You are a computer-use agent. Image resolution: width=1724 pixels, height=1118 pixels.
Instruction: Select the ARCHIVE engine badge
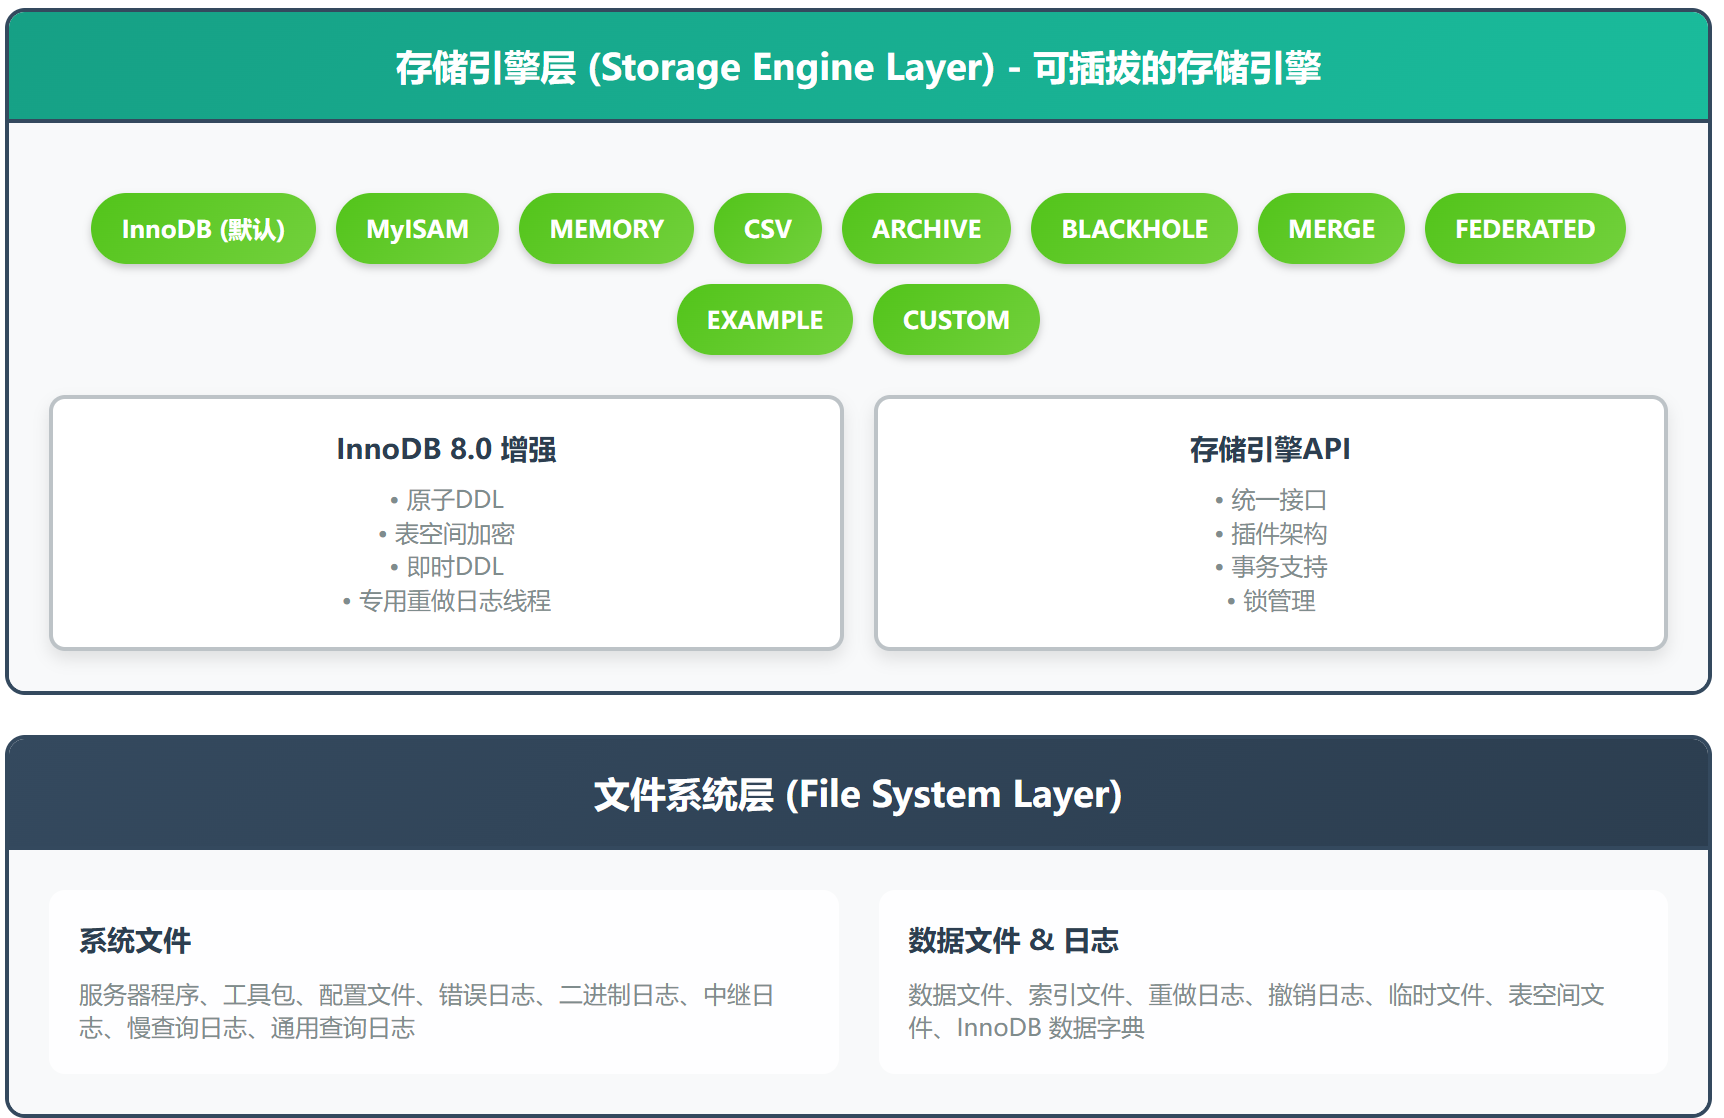[x=926, y=228]
